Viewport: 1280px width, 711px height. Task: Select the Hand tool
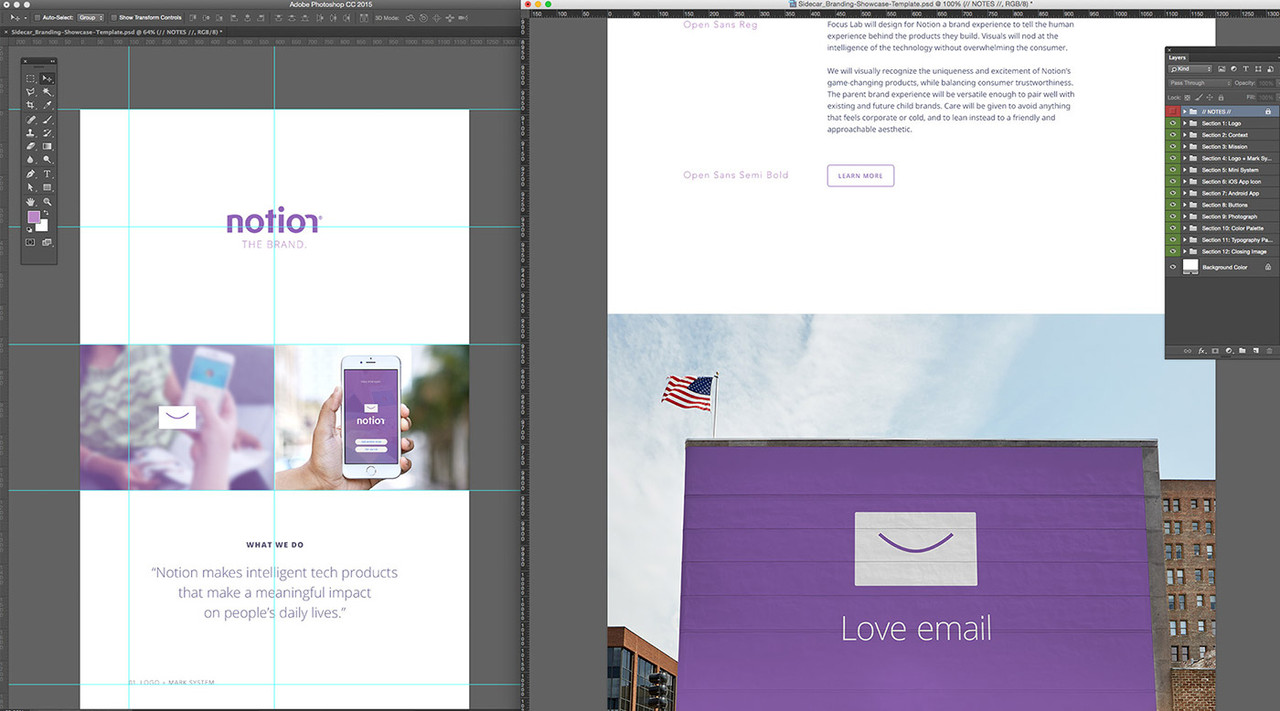point(30,201)
